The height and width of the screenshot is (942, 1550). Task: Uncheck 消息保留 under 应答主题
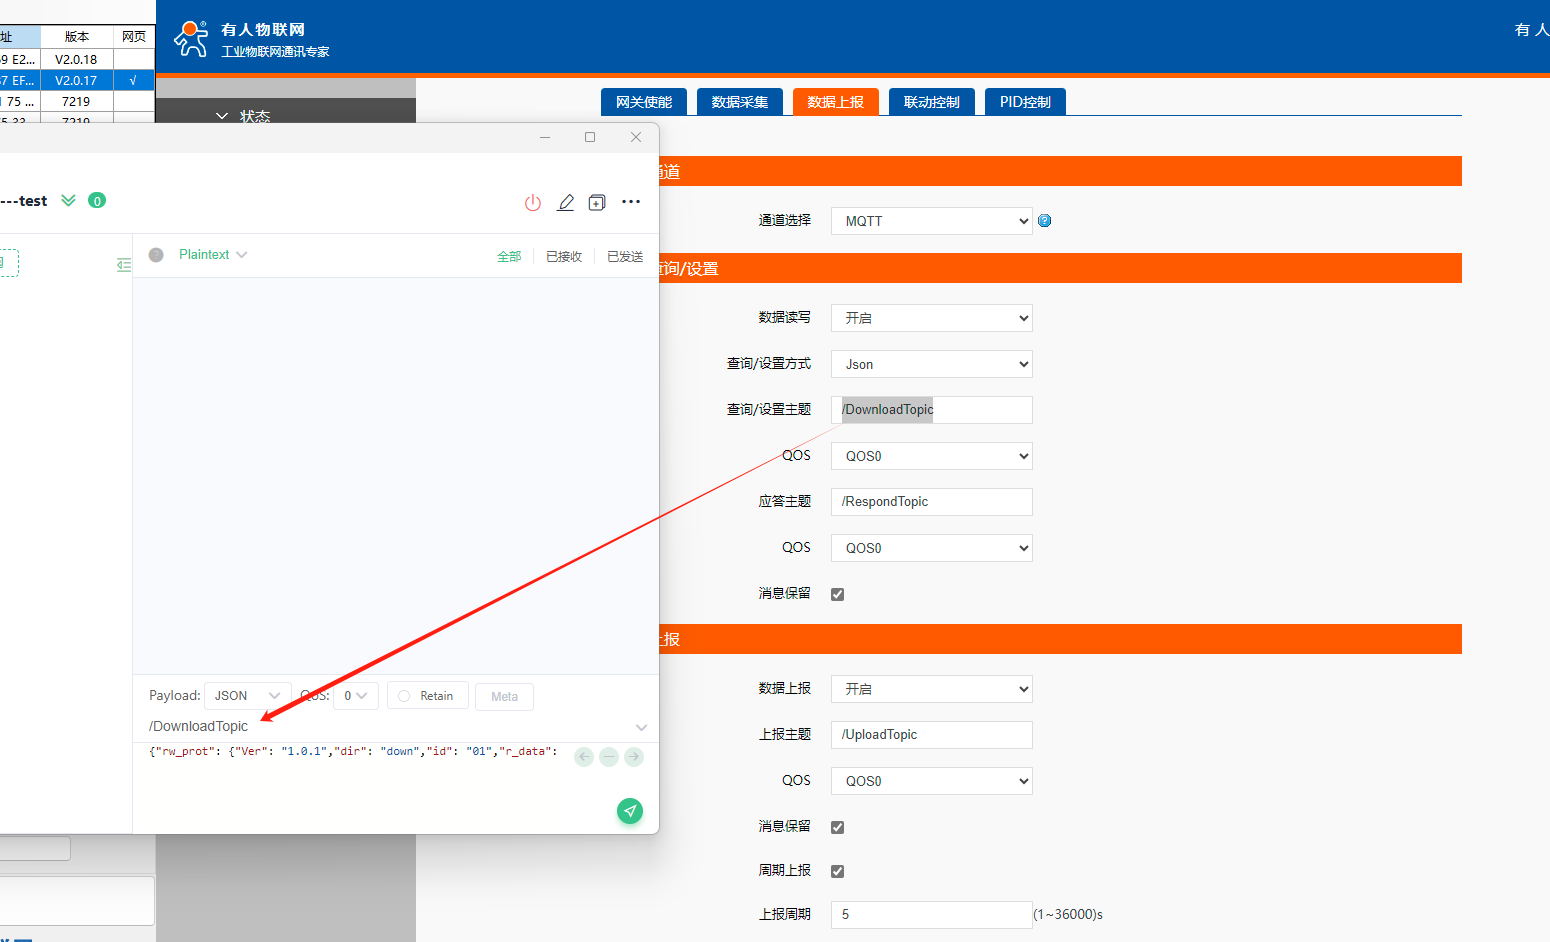pos(838,594)
